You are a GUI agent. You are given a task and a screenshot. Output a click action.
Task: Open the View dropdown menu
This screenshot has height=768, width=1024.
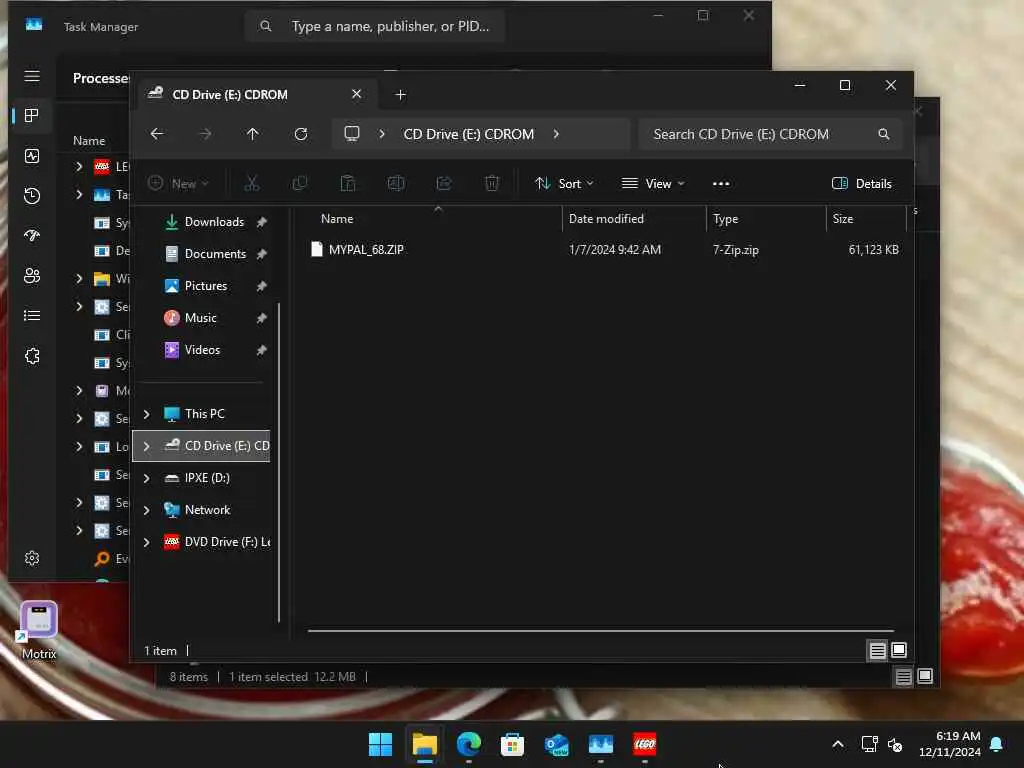coord(653,184)
